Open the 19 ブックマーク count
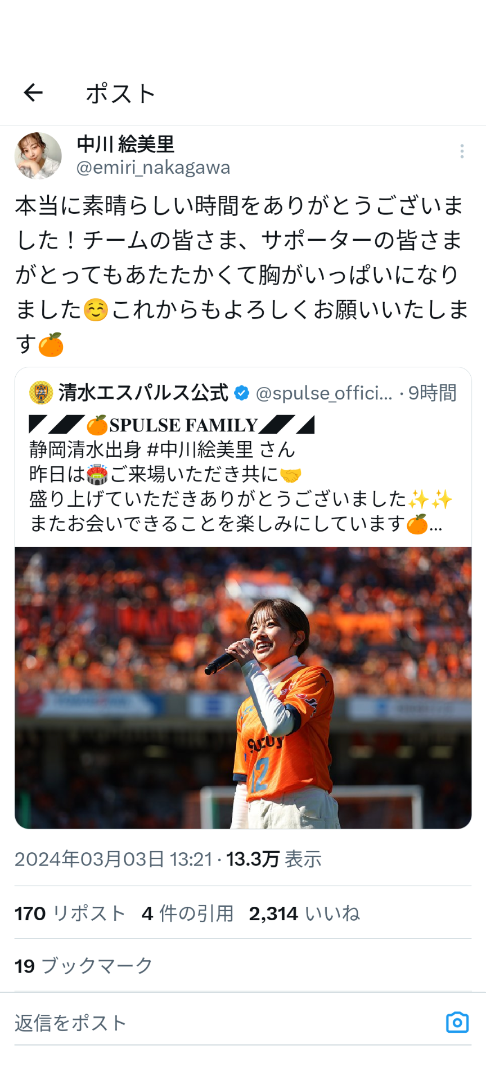This screenshot has width=486, height=1080. (83, 966)
